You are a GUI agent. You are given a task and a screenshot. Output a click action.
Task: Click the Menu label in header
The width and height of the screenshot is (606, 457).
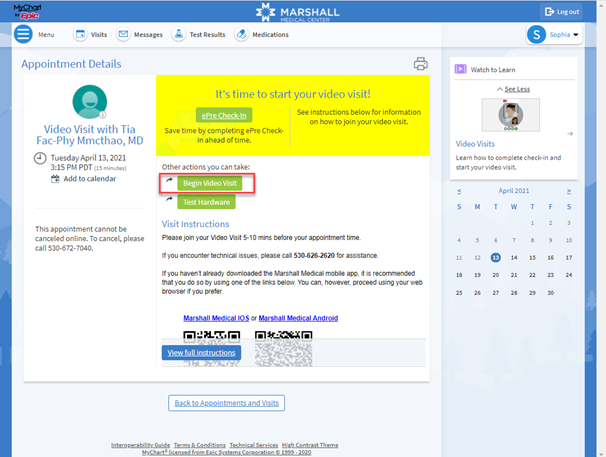pos(46,34)
